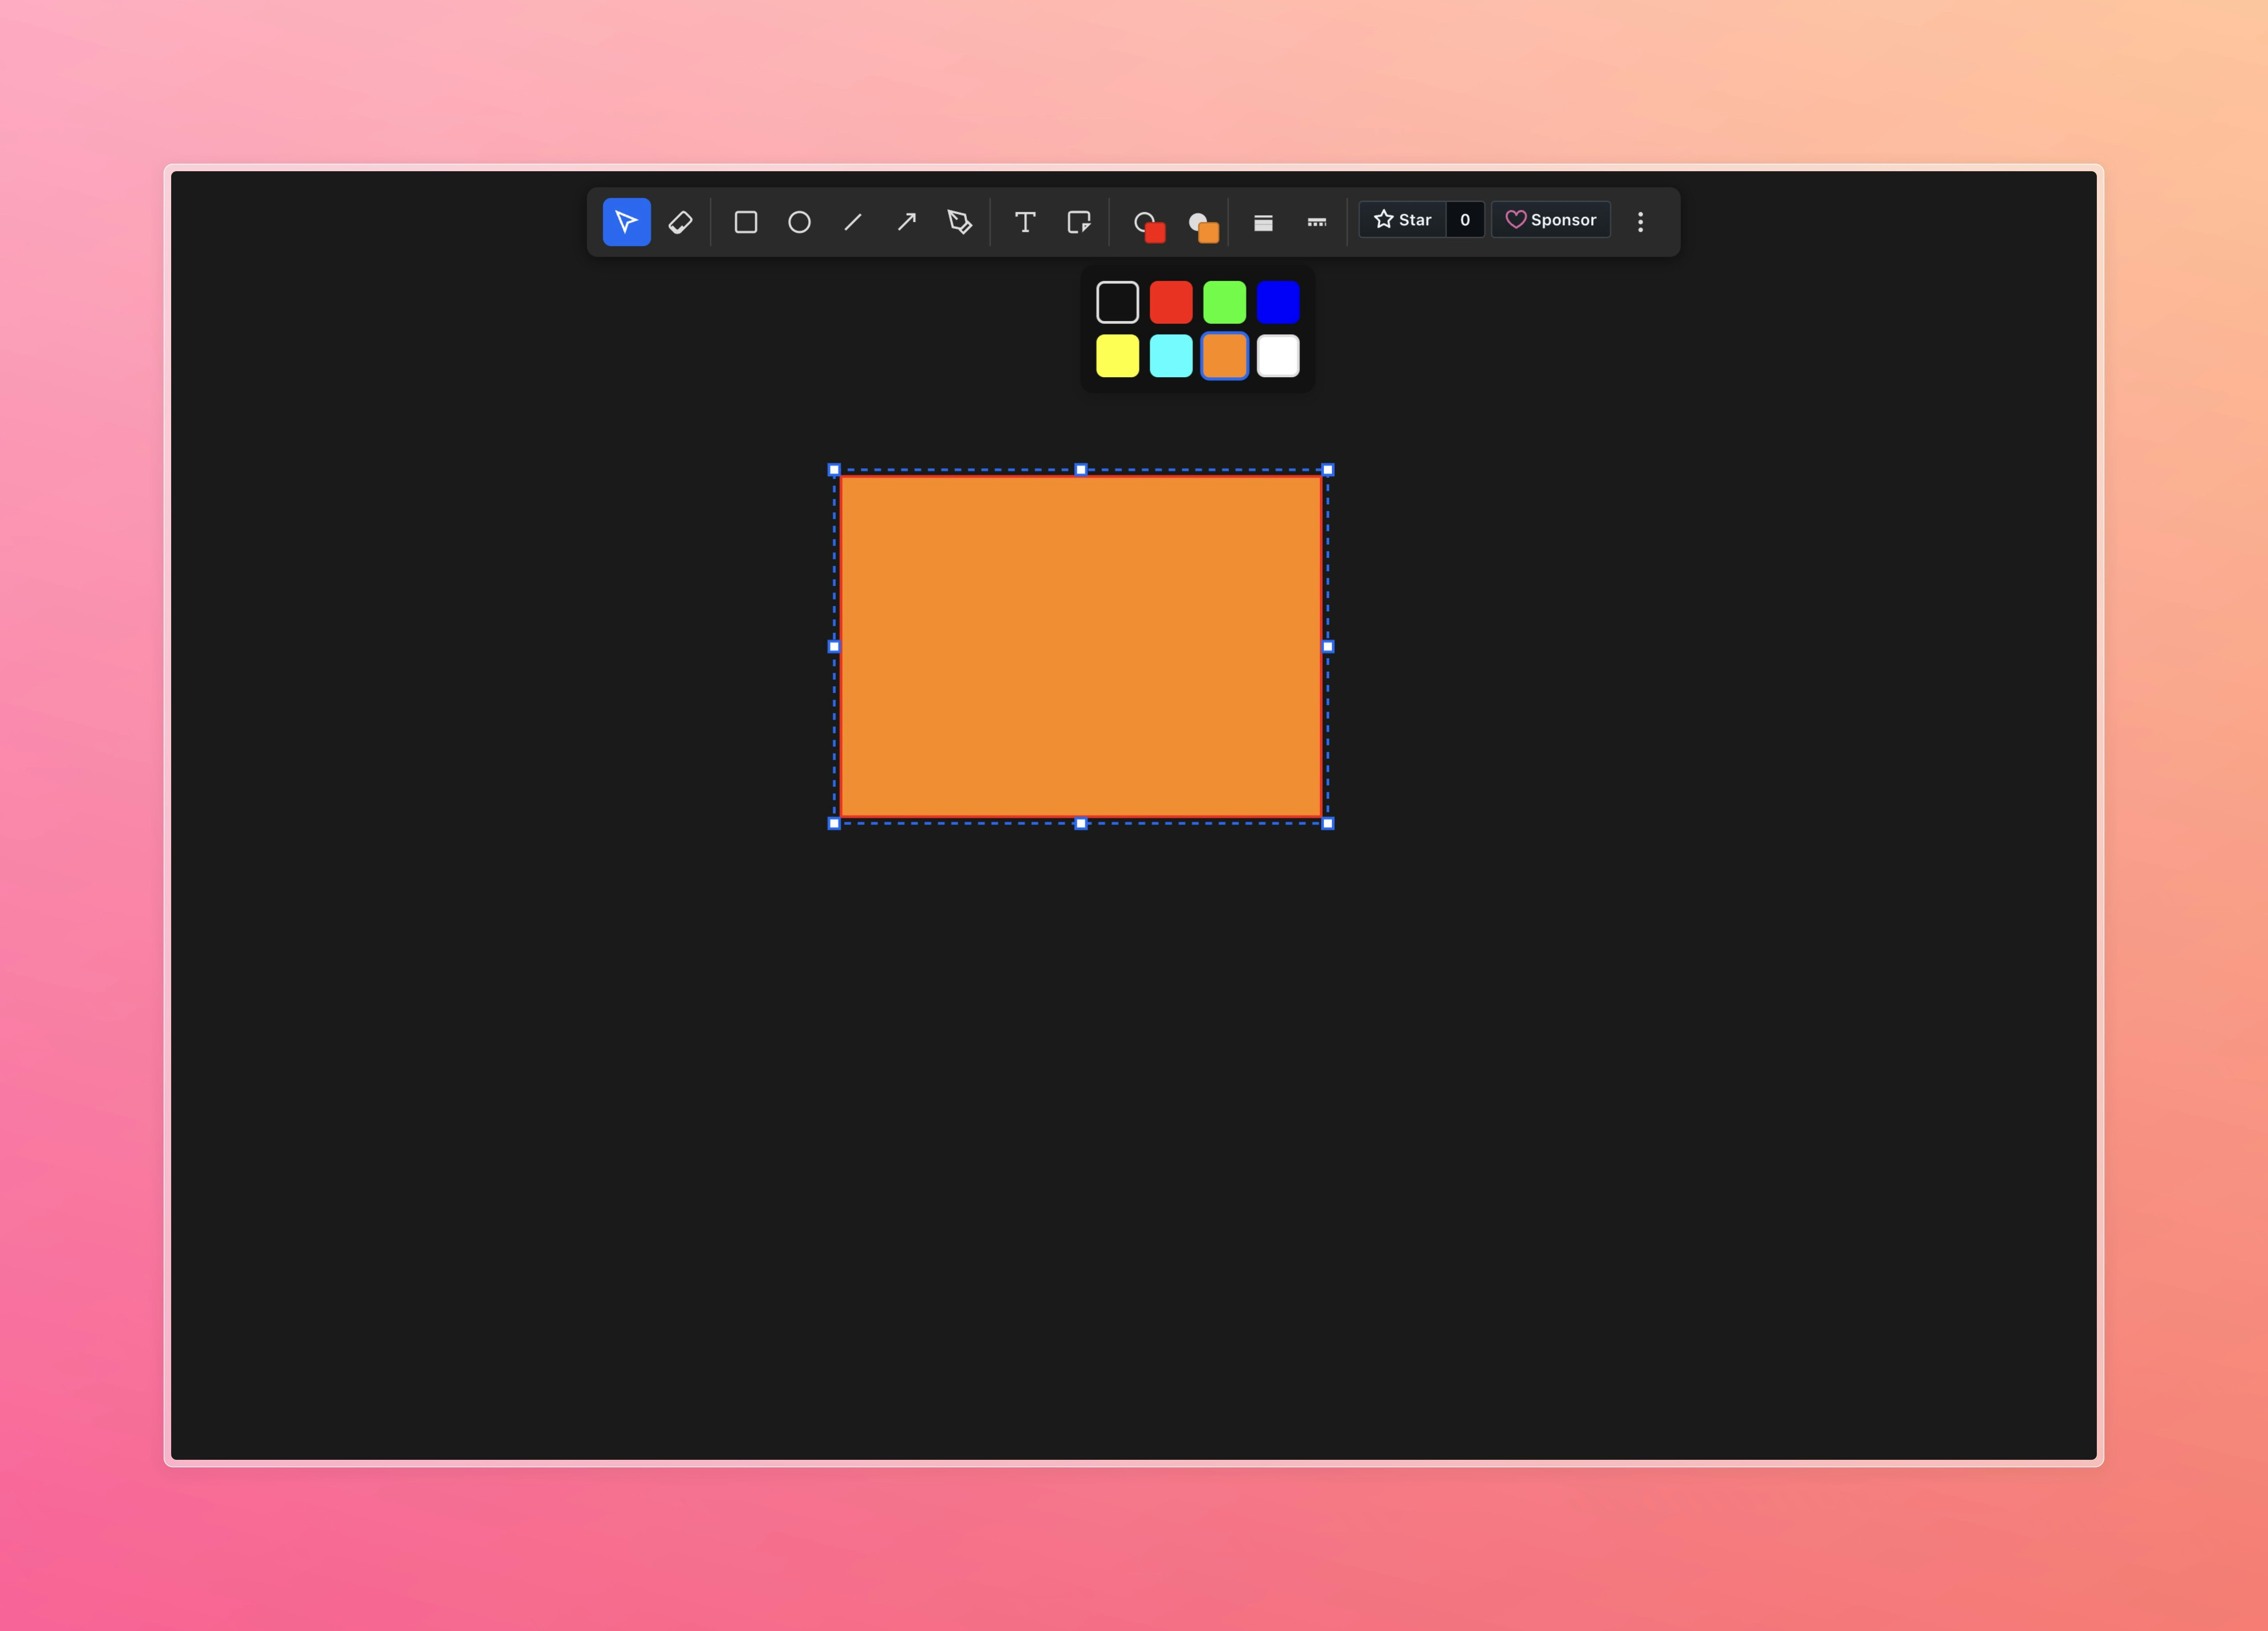Open the sticky note tool
The width and height of the screenshot is (2268, 1631).
[x=1080, y=221]
